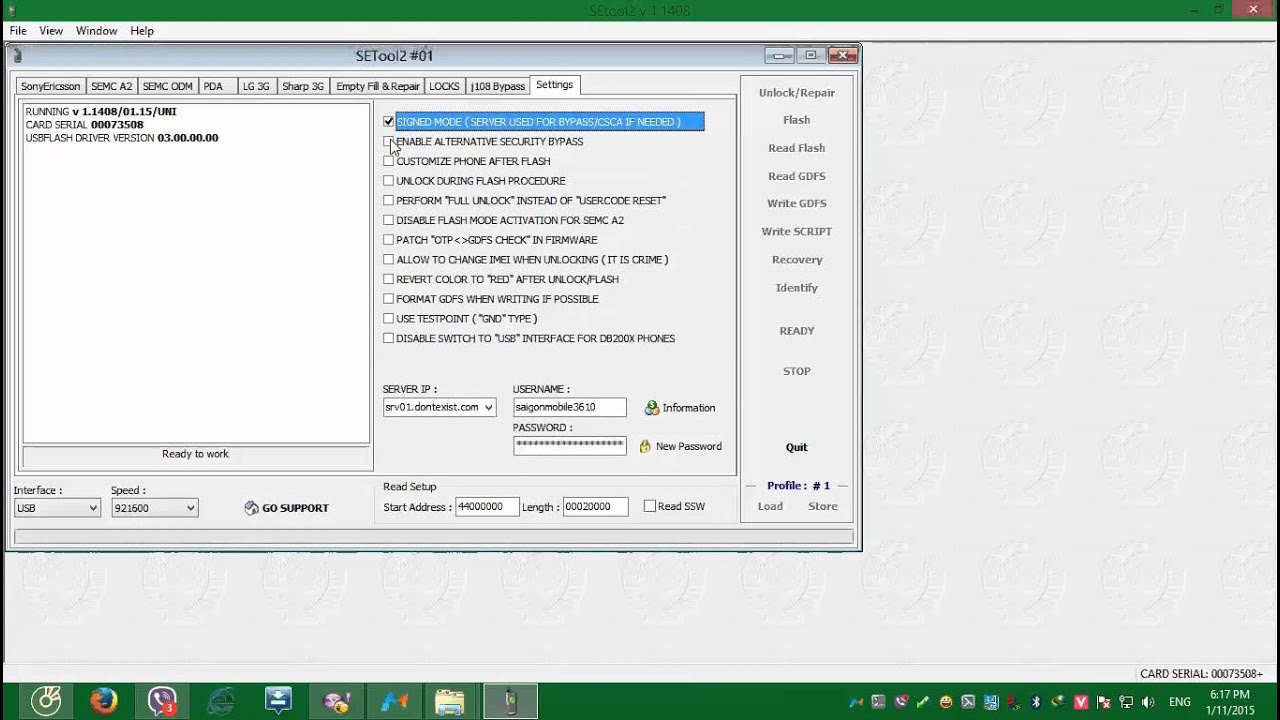Open Internet Explorer from the taskbar
1280x720 pixels.
click(x=220, y=701)
